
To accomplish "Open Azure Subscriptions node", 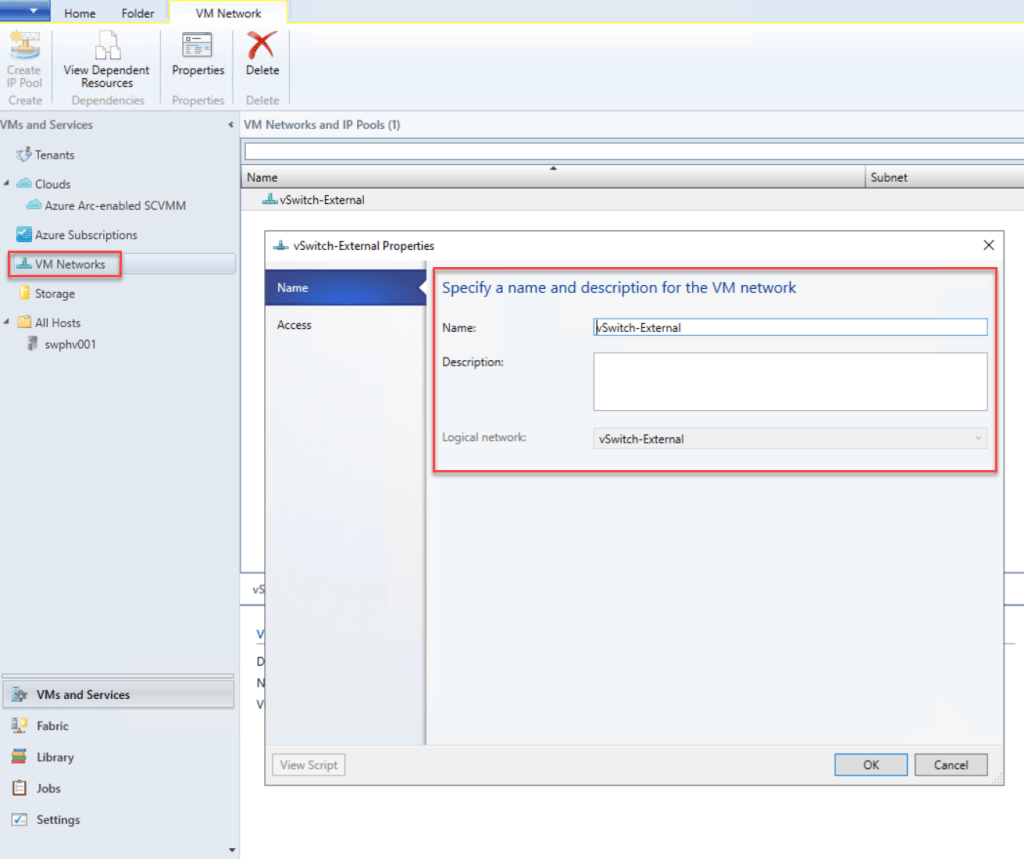I will pyautogui.click(x=86, y=235).
